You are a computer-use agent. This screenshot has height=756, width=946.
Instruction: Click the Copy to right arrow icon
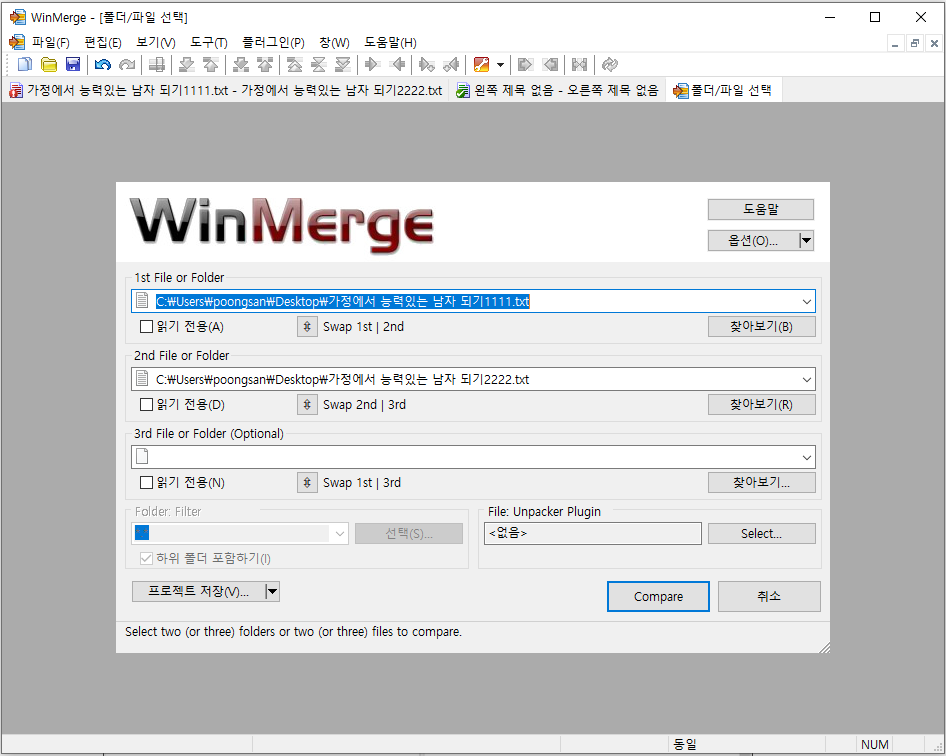(x=372, y=65)
